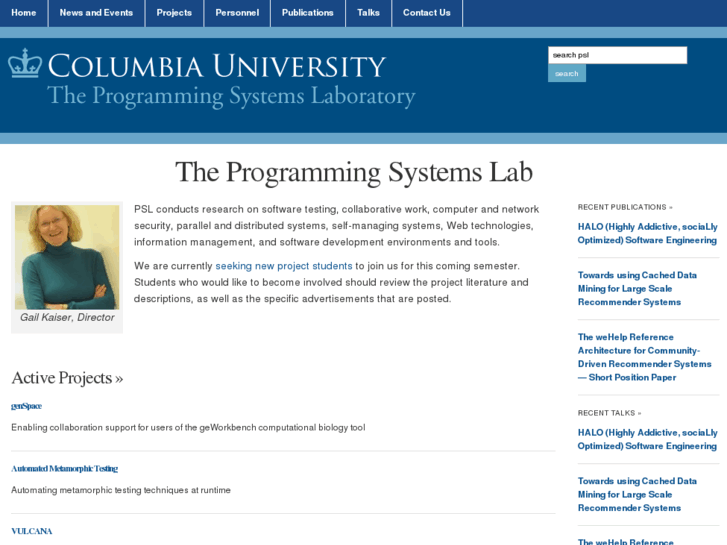
Task: Open the Recent Talks section link
Action: point(609,413)
